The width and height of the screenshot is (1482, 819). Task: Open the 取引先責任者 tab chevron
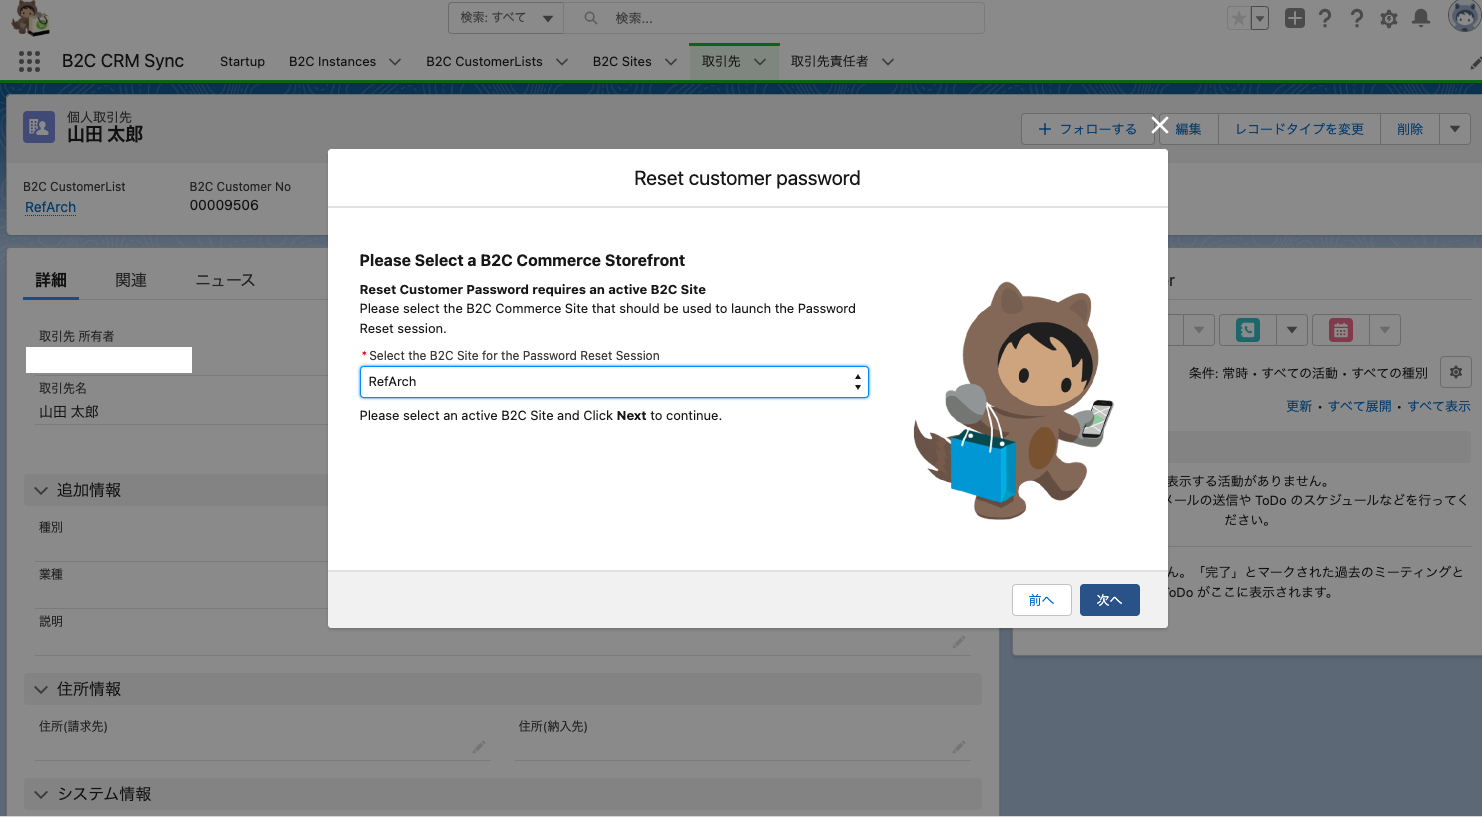pyautogui.click(x=887, y=62)
